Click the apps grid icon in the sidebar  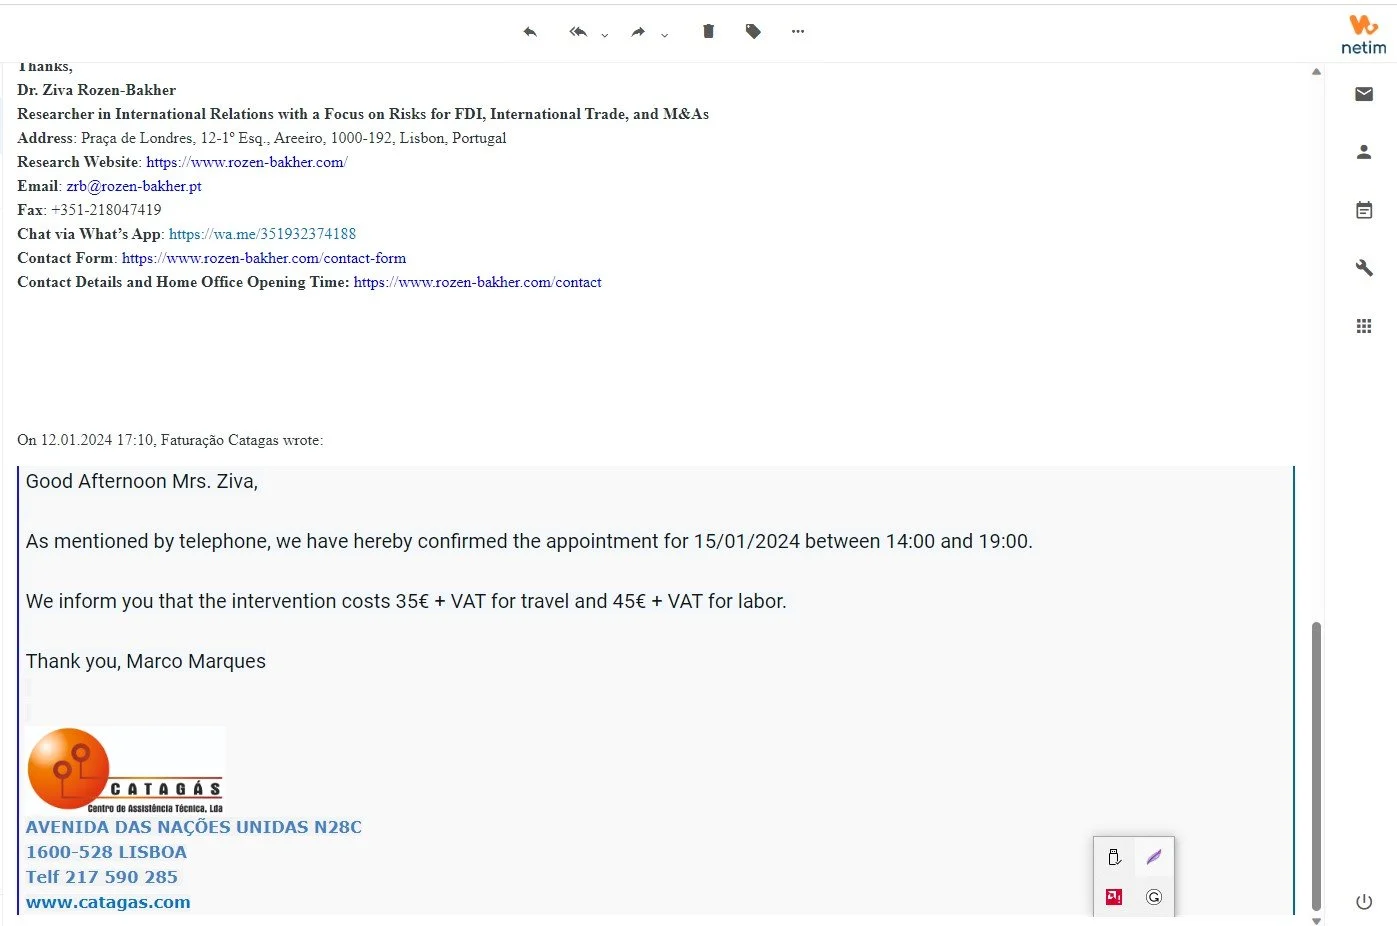[x=1364, y=325]
